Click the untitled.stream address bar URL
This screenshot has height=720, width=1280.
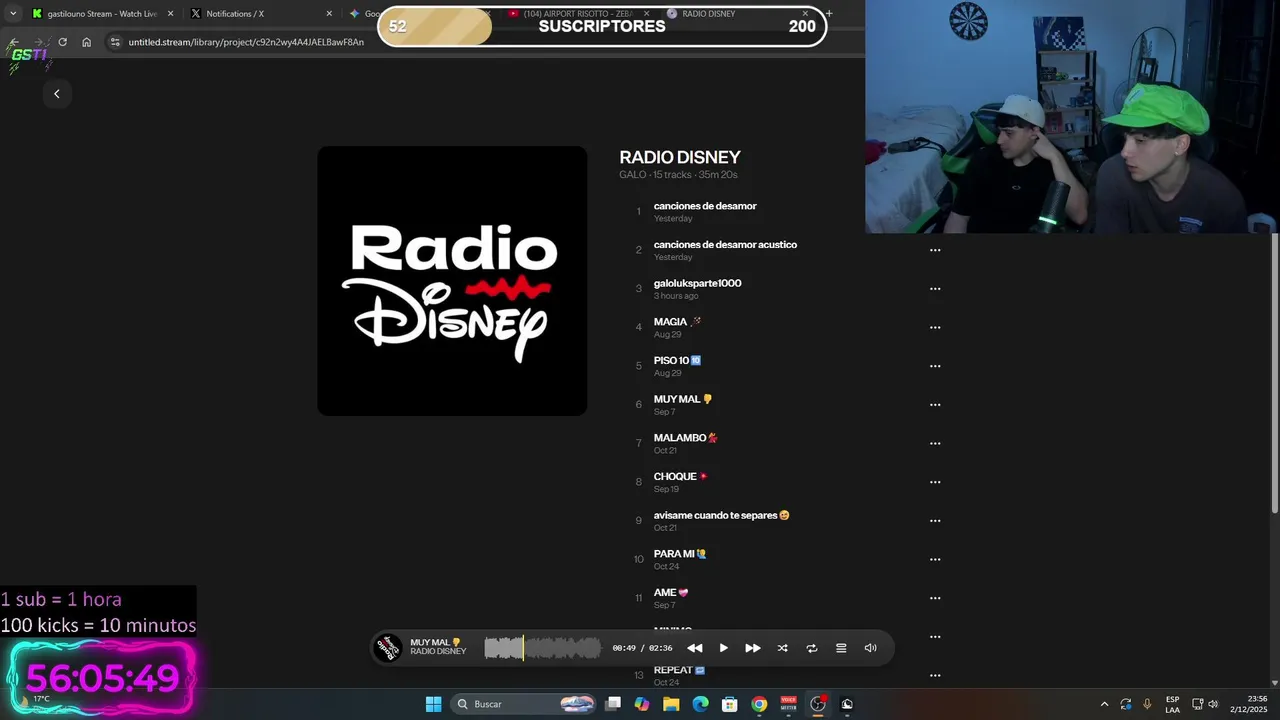(x=246, y=42)
